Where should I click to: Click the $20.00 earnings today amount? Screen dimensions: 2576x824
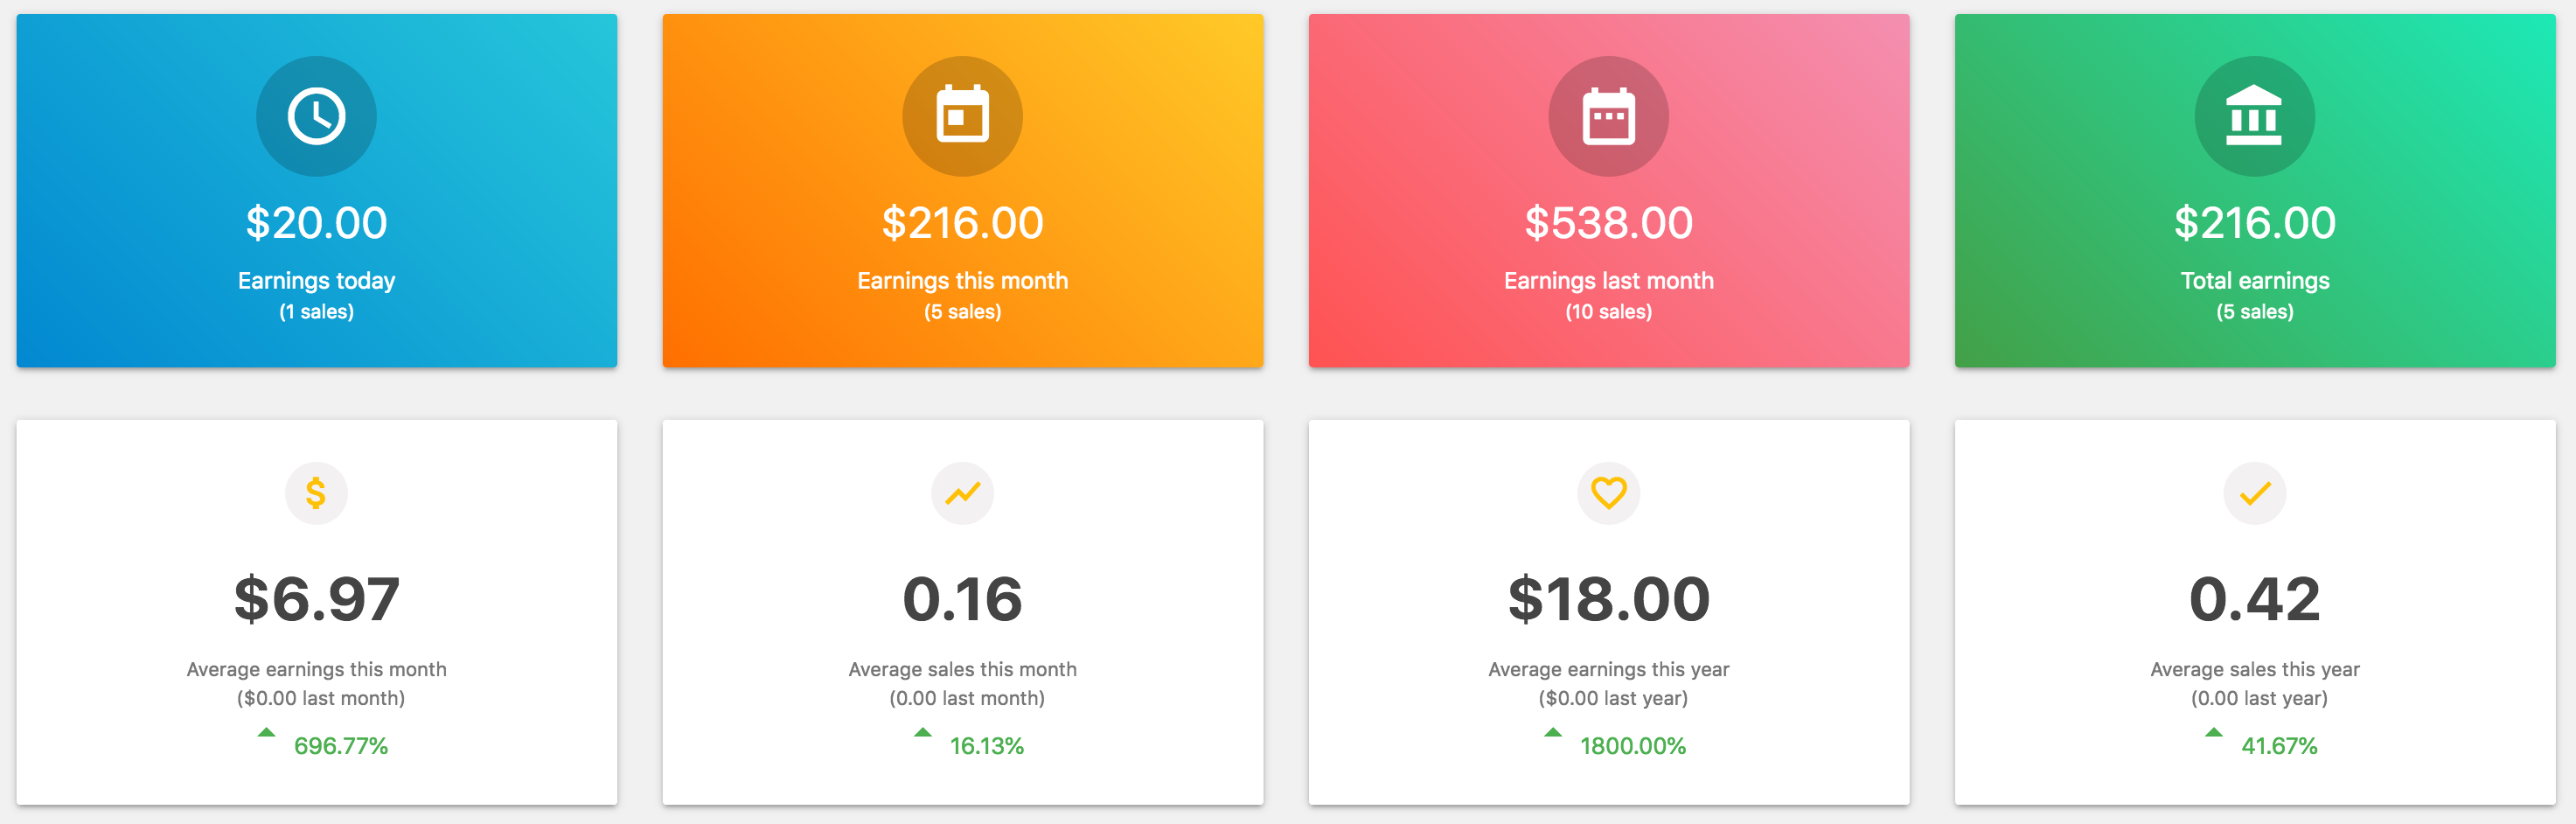pos(316,223)
